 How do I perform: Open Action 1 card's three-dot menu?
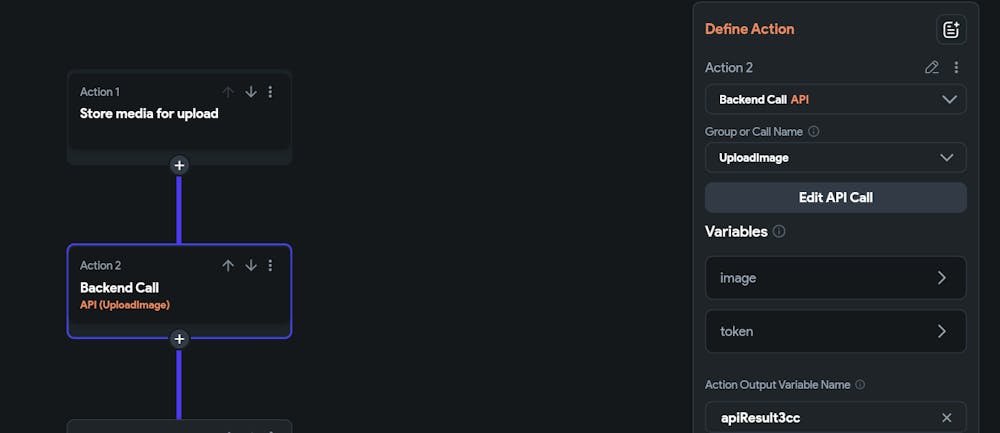point(270,92)
